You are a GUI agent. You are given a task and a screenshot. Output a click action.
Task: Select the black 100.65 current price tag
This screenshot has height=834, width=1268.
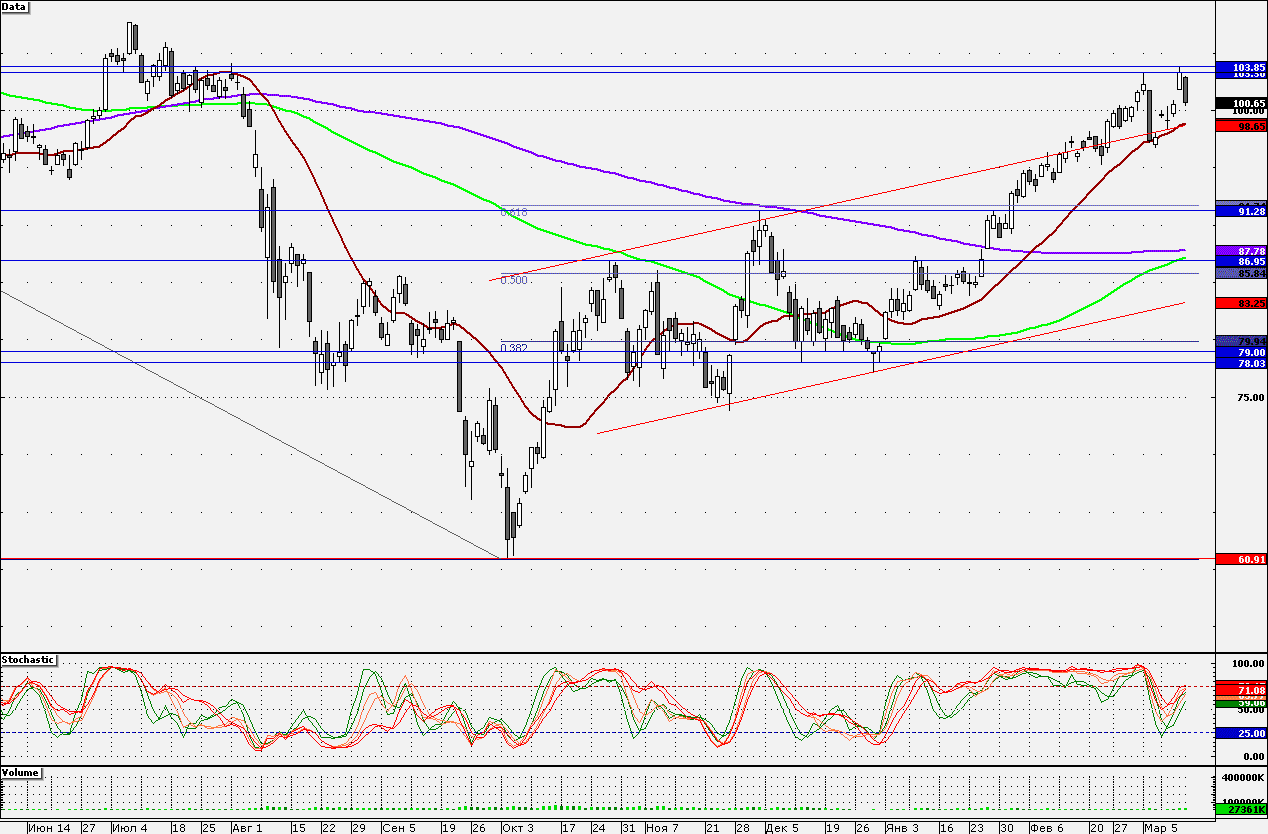click(x=1240, y=103)
